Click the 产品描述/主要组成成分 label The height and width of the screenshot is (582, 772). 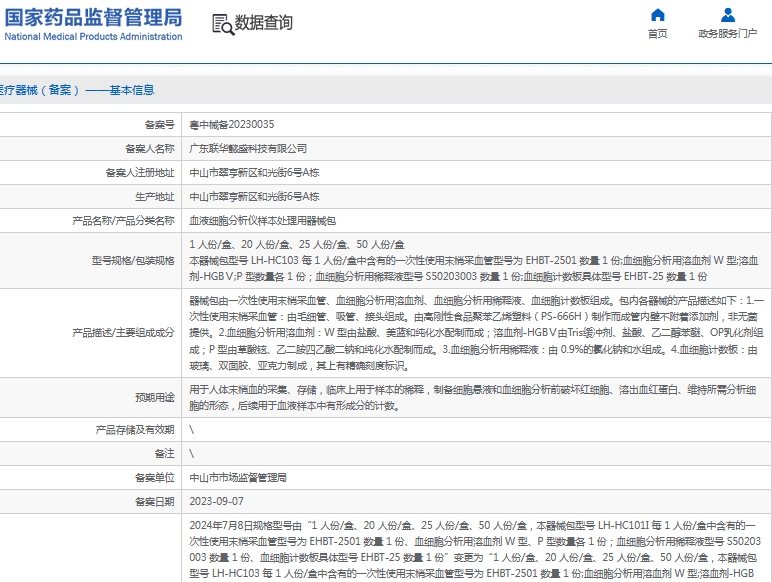coord(123,333)
